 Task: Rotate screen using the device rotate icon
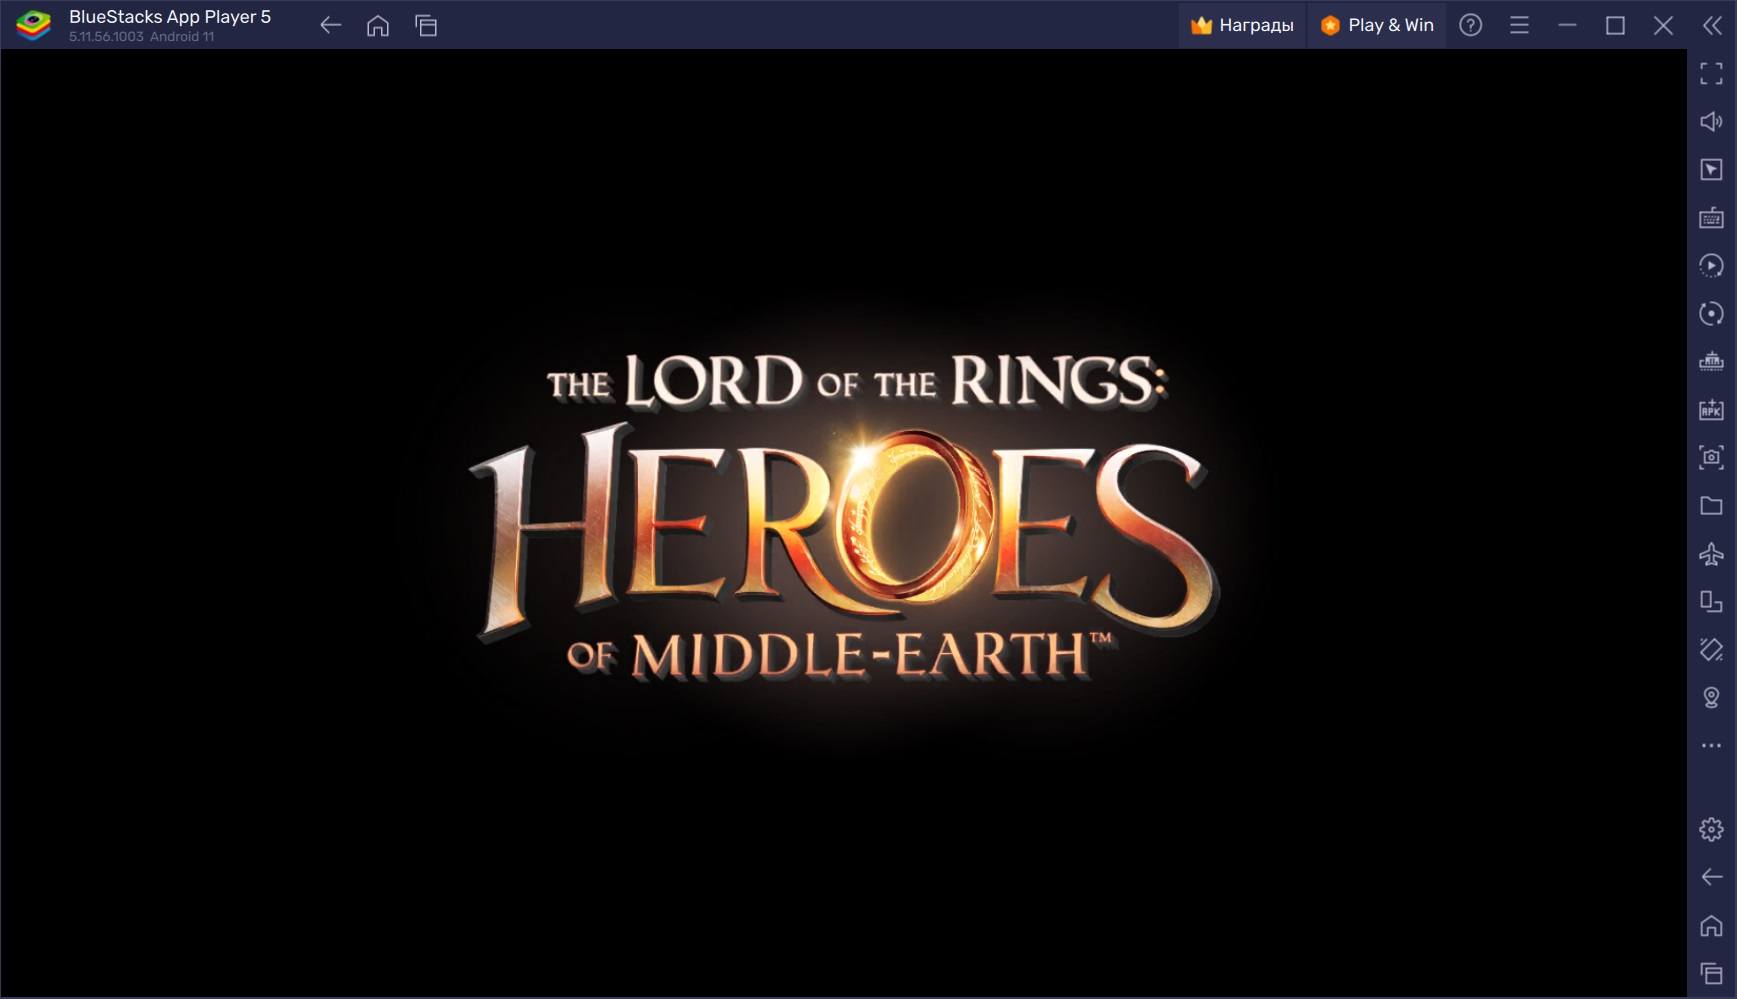point(1711,601)
